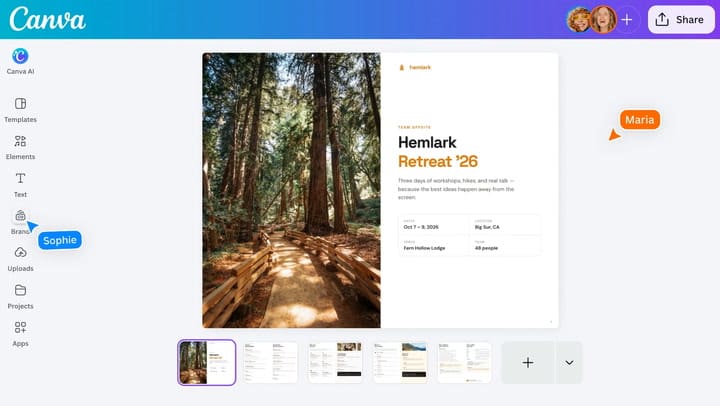720x406 pixels.
Task: Select the fifth page thumbnail
Action: click(464, 362)
